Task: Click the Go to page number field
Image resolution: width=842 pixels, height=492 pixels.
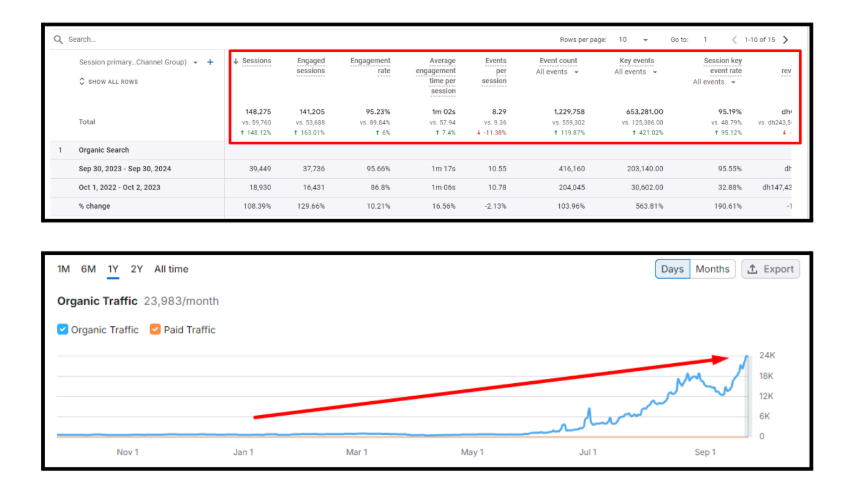Action: click(706, 40)
